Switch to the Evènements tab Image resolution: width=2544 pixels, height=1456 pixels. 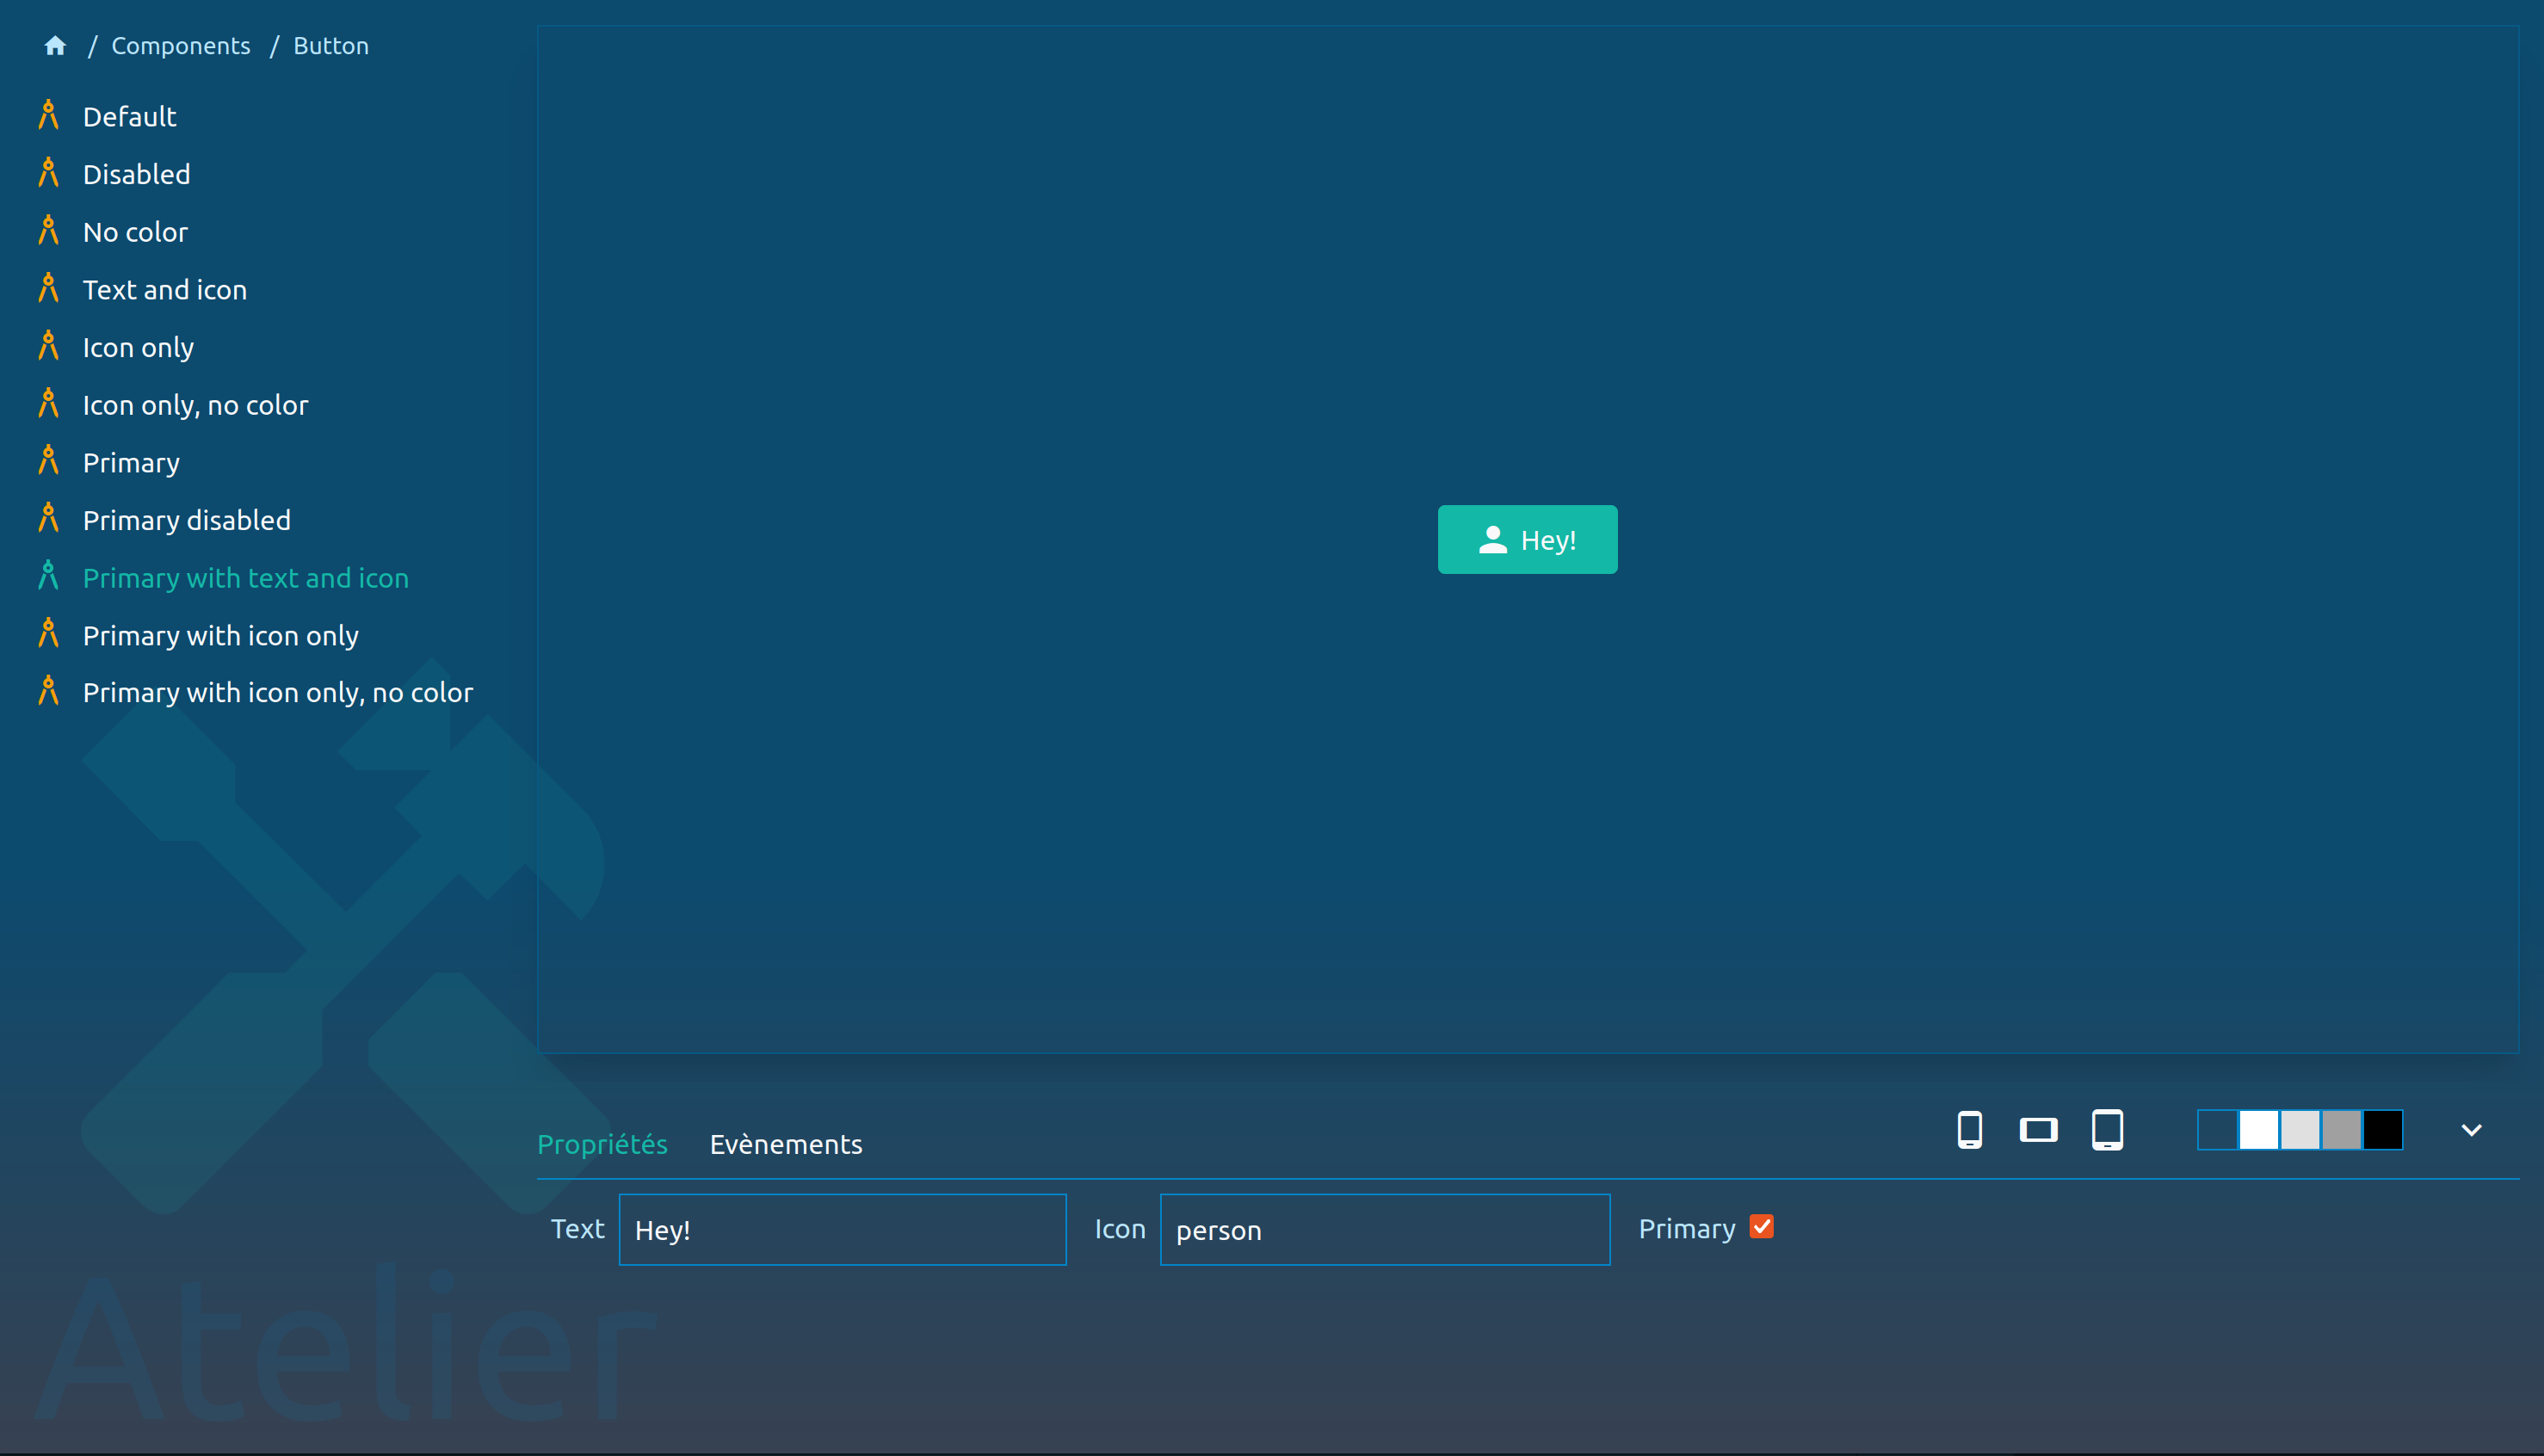[x=787, y=1143]
